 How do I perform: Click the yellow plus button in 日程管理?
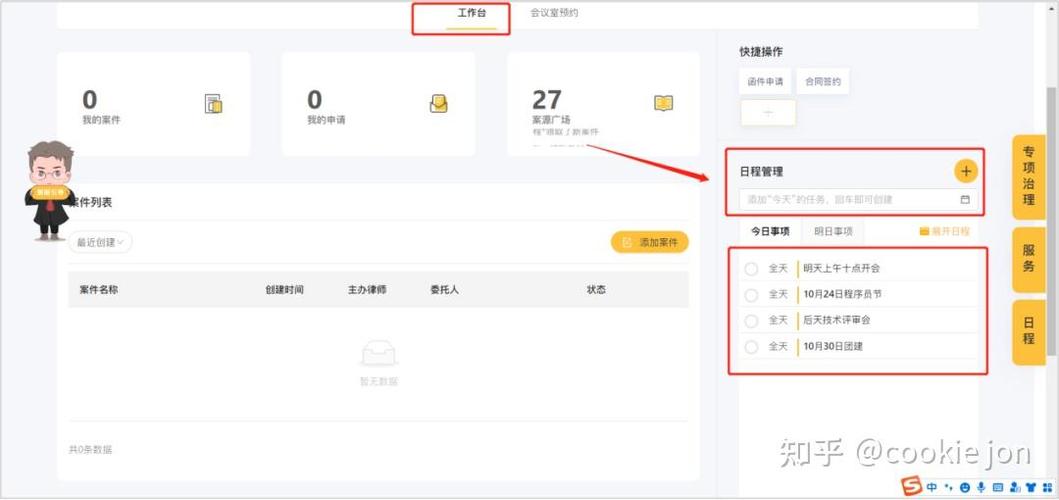tap(966, 171)
